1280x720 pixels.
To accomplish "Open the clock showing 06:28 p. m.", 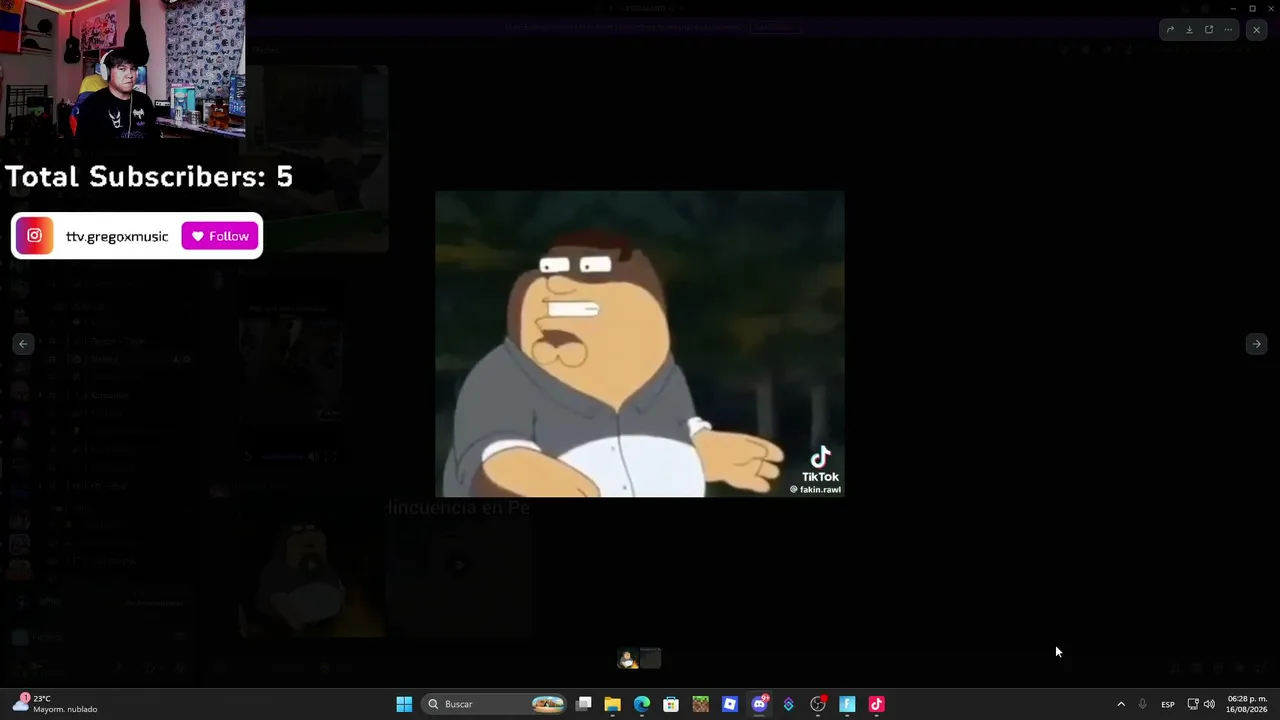I will pyautogui.click(x=1247, y=704).
